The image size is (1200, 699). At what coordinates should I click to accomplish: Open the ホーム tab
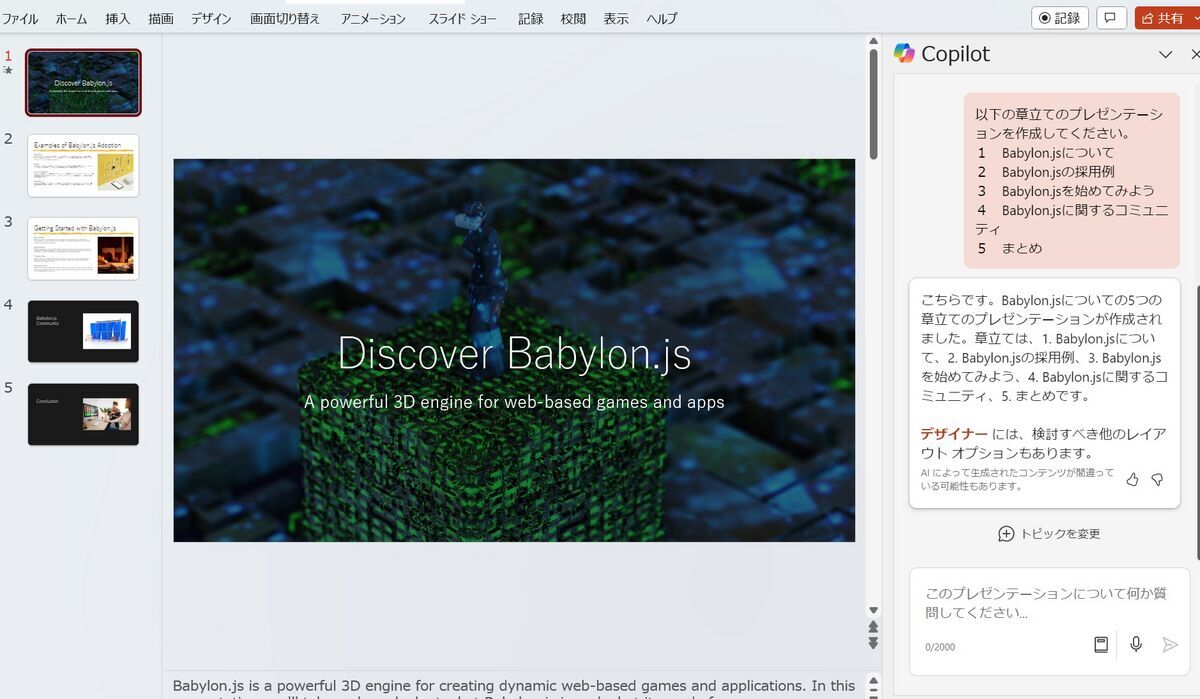(x=71, y=19)
